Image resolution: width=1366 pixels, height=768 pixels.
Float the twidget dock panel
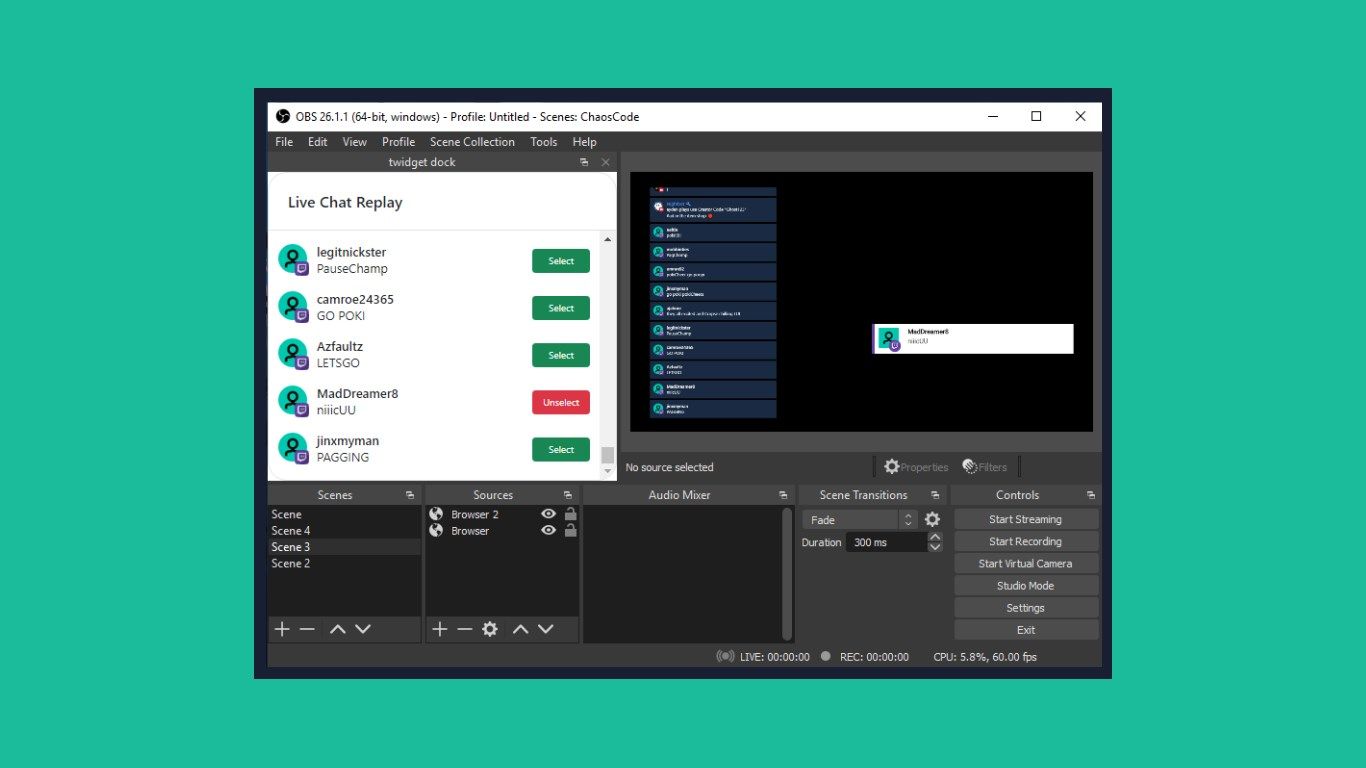pos(584,162)
